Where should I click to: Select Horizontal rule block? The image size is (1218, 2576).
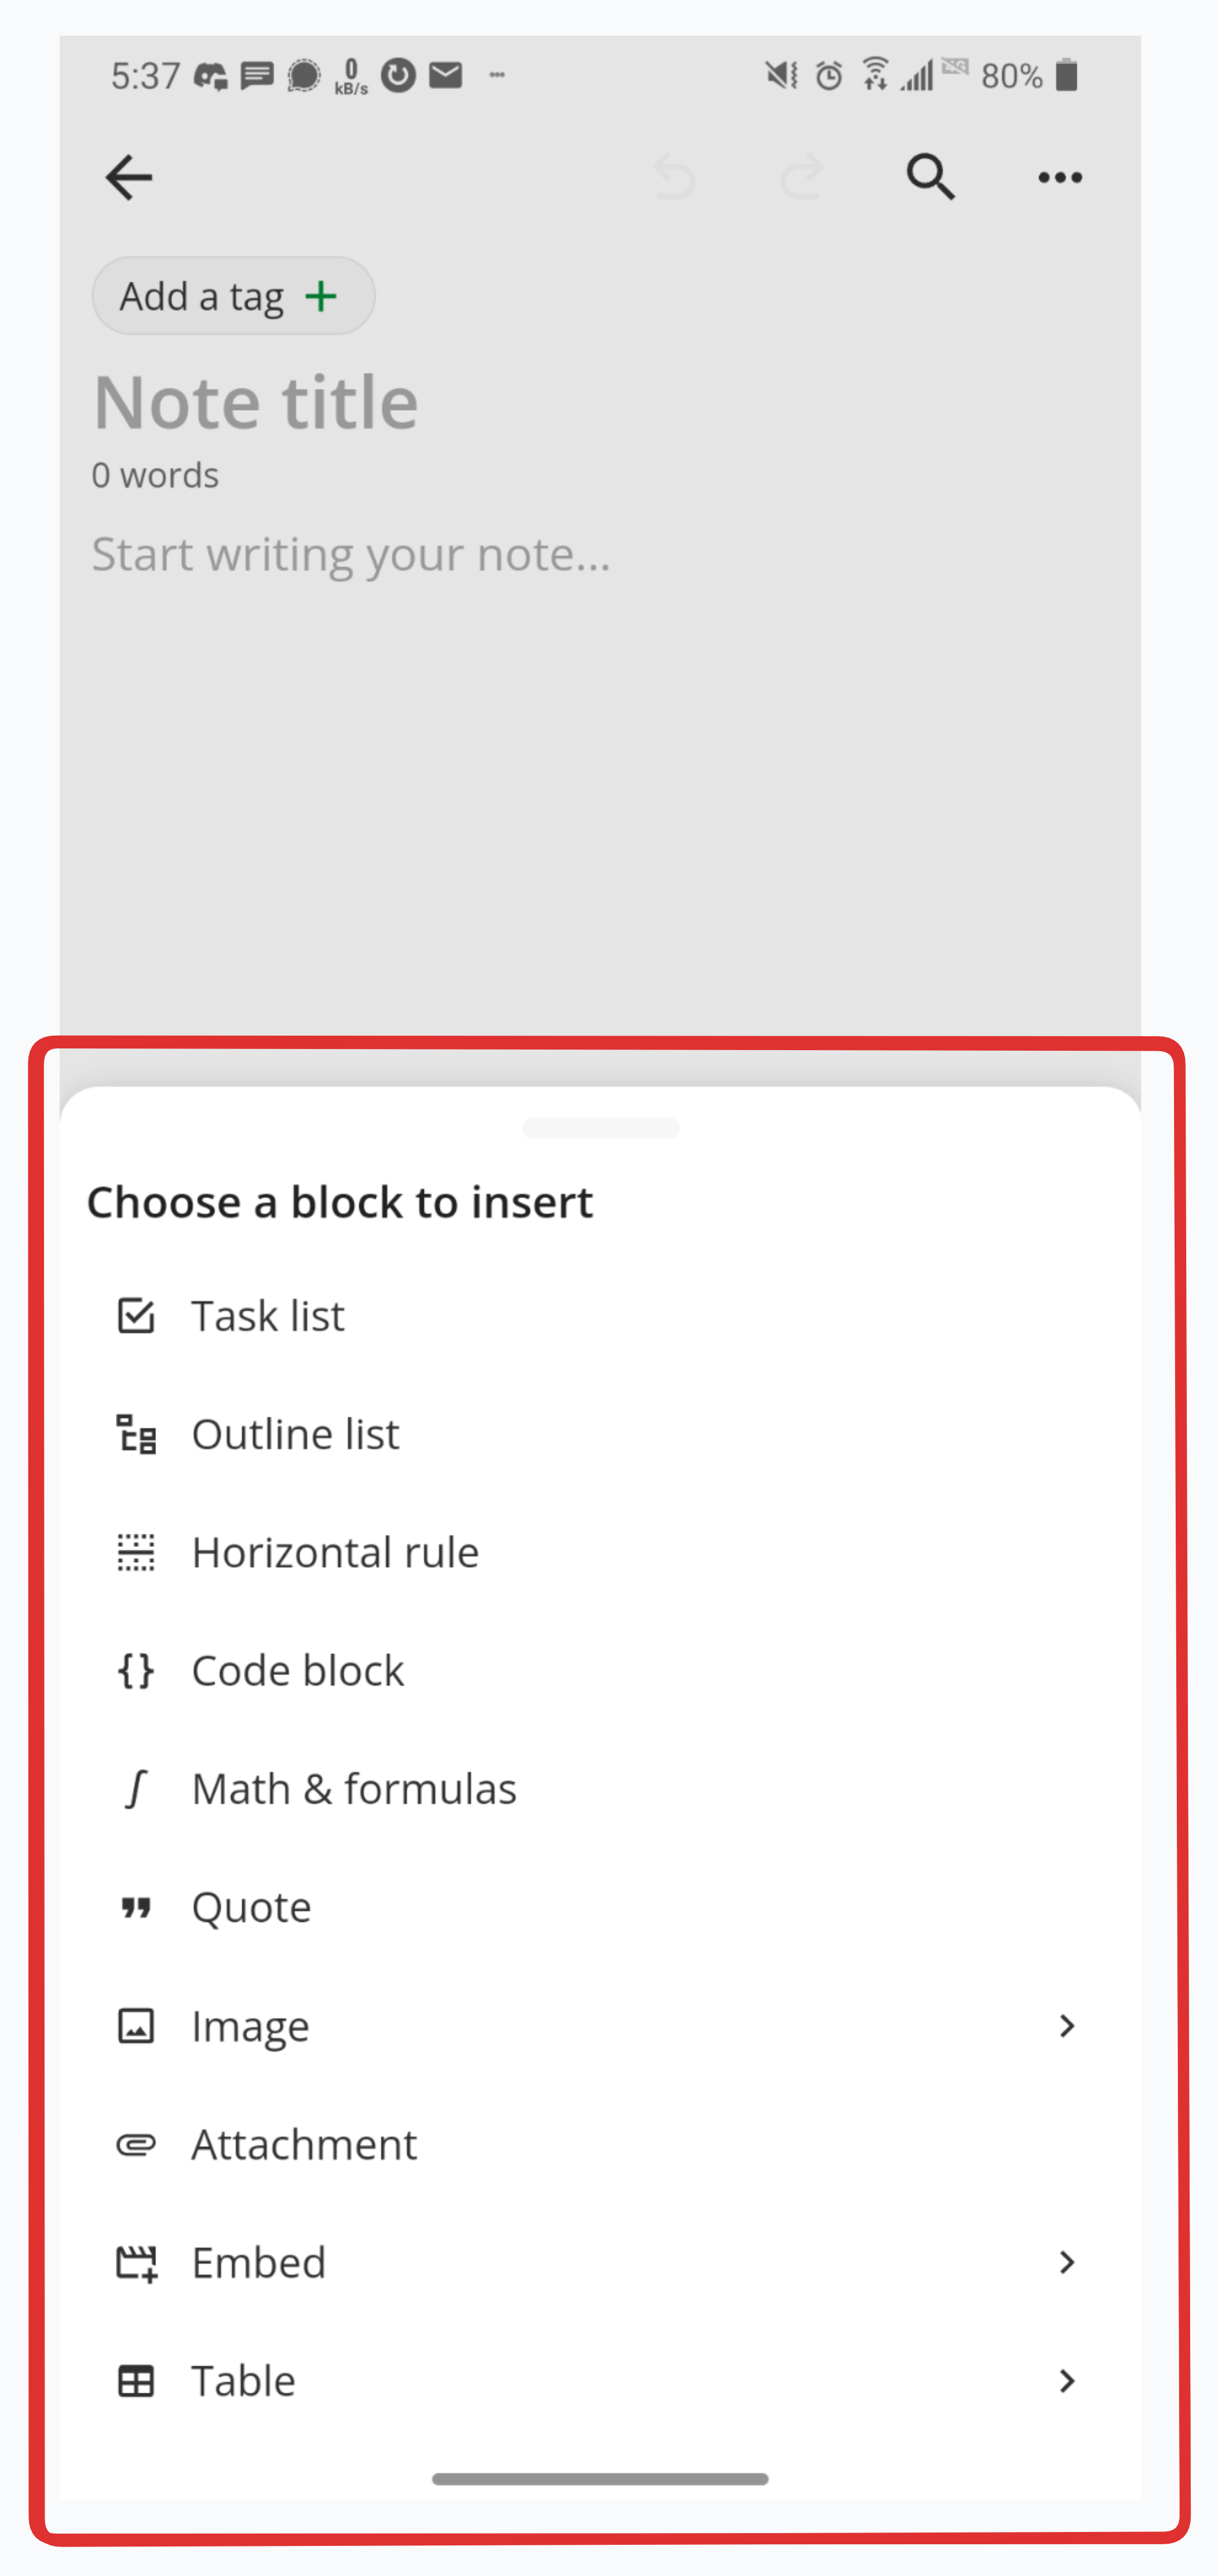[x=335, y=1553]
